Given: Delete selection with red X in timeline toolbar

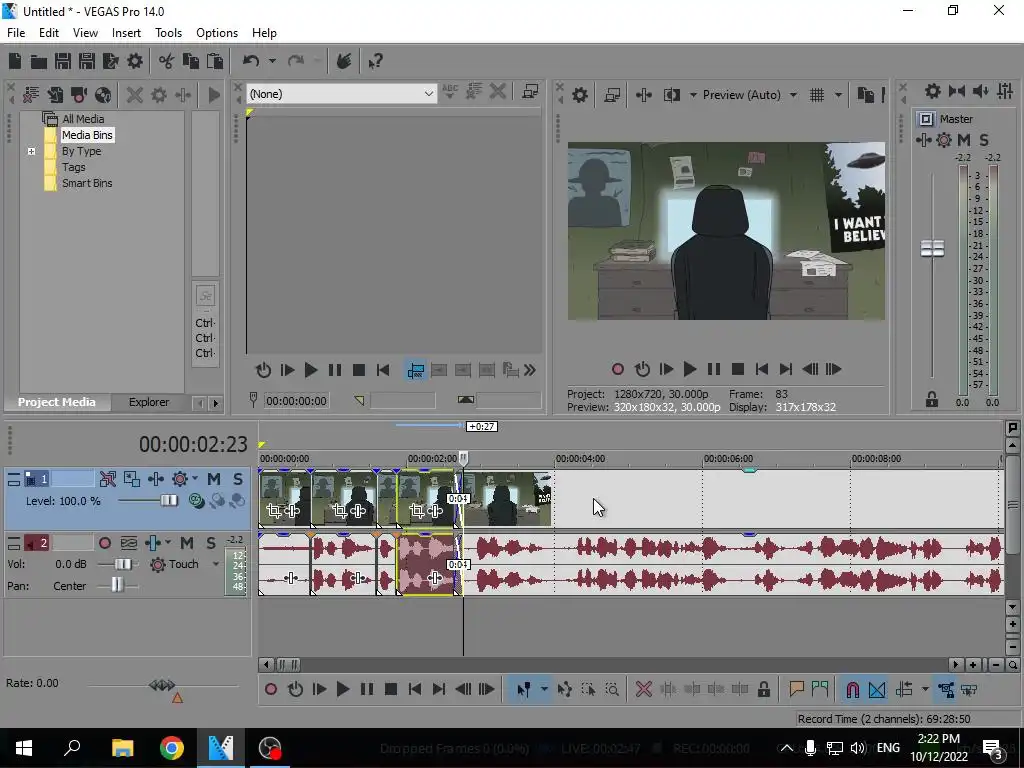Looking at the screenshot, I should click(643, 690).
